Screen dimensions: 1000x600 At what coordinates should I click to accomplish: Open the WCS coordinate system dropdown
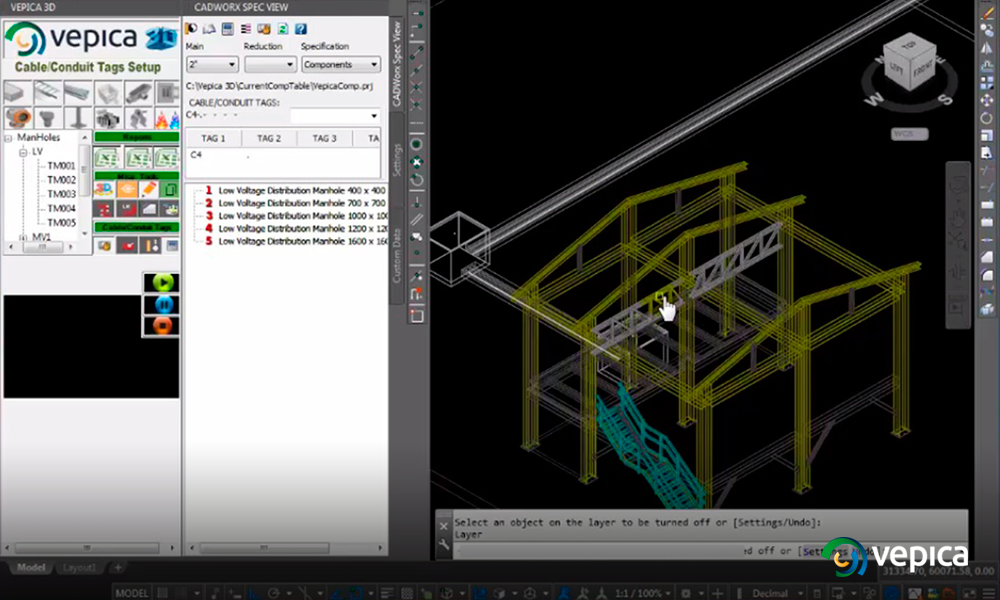tap(909, 134)
